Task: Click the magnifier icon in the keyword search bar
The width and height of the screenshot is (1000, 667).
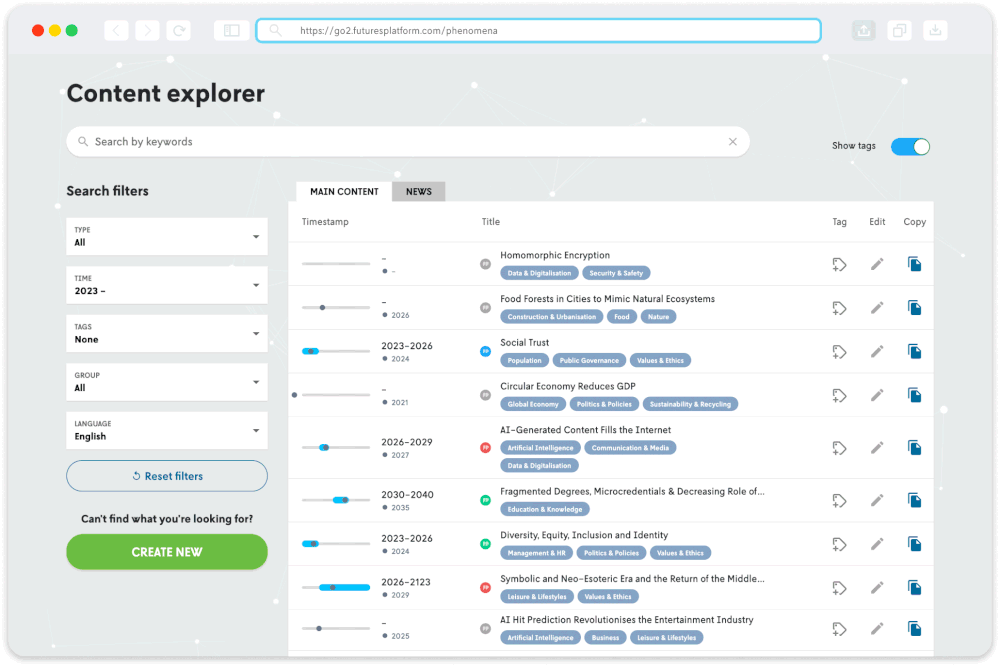Action: pyautogui.click(x=83, y=142)
